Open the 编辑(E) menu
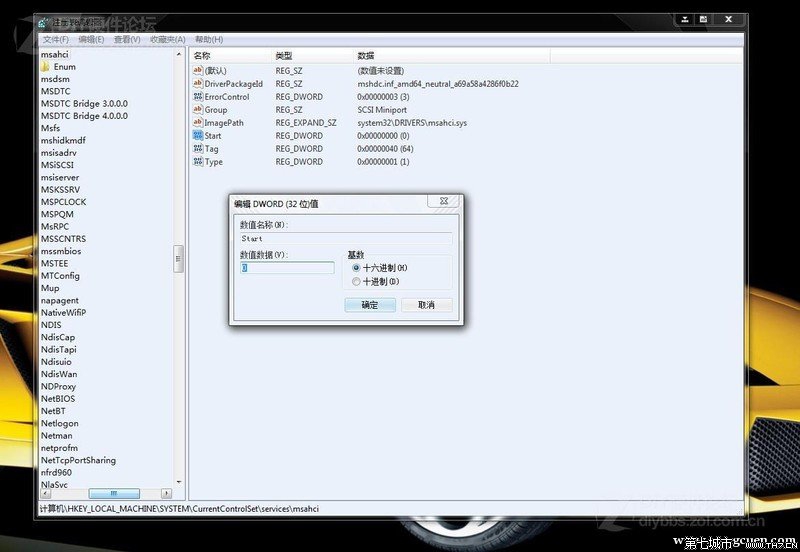The image size is (800, 552). coord(91,39)
